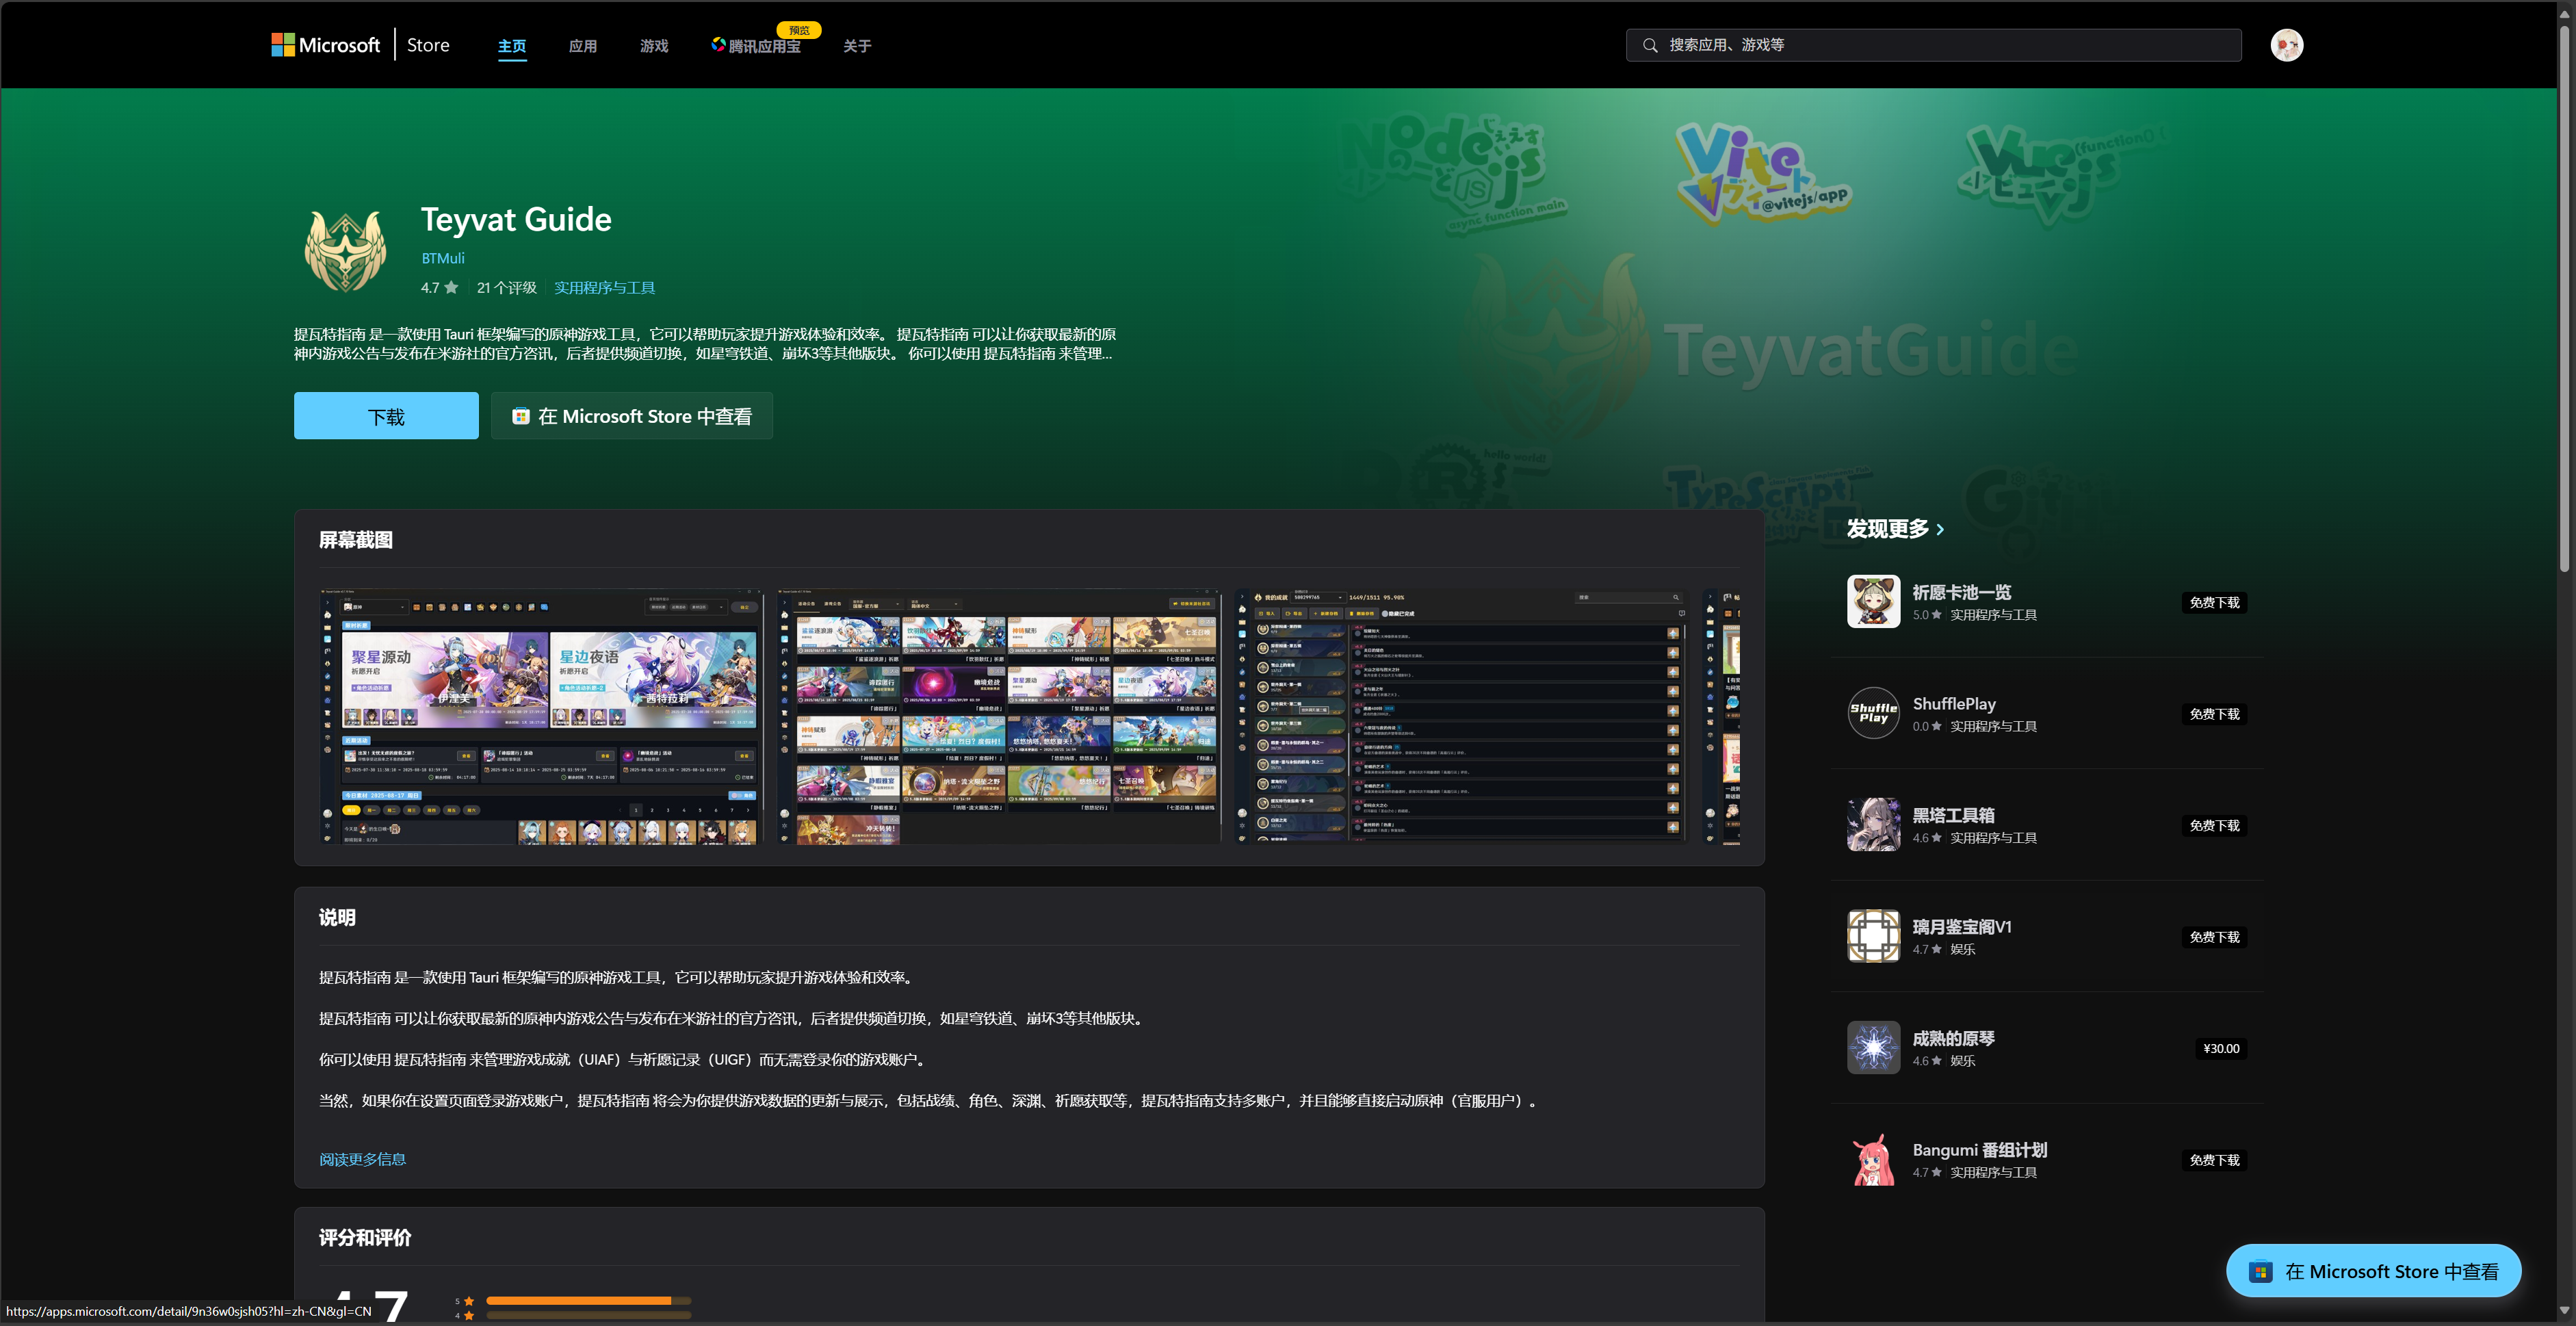Click the Store badge icon in 查看 button
Screen dimensions: 2576x1326
[520, 415]
